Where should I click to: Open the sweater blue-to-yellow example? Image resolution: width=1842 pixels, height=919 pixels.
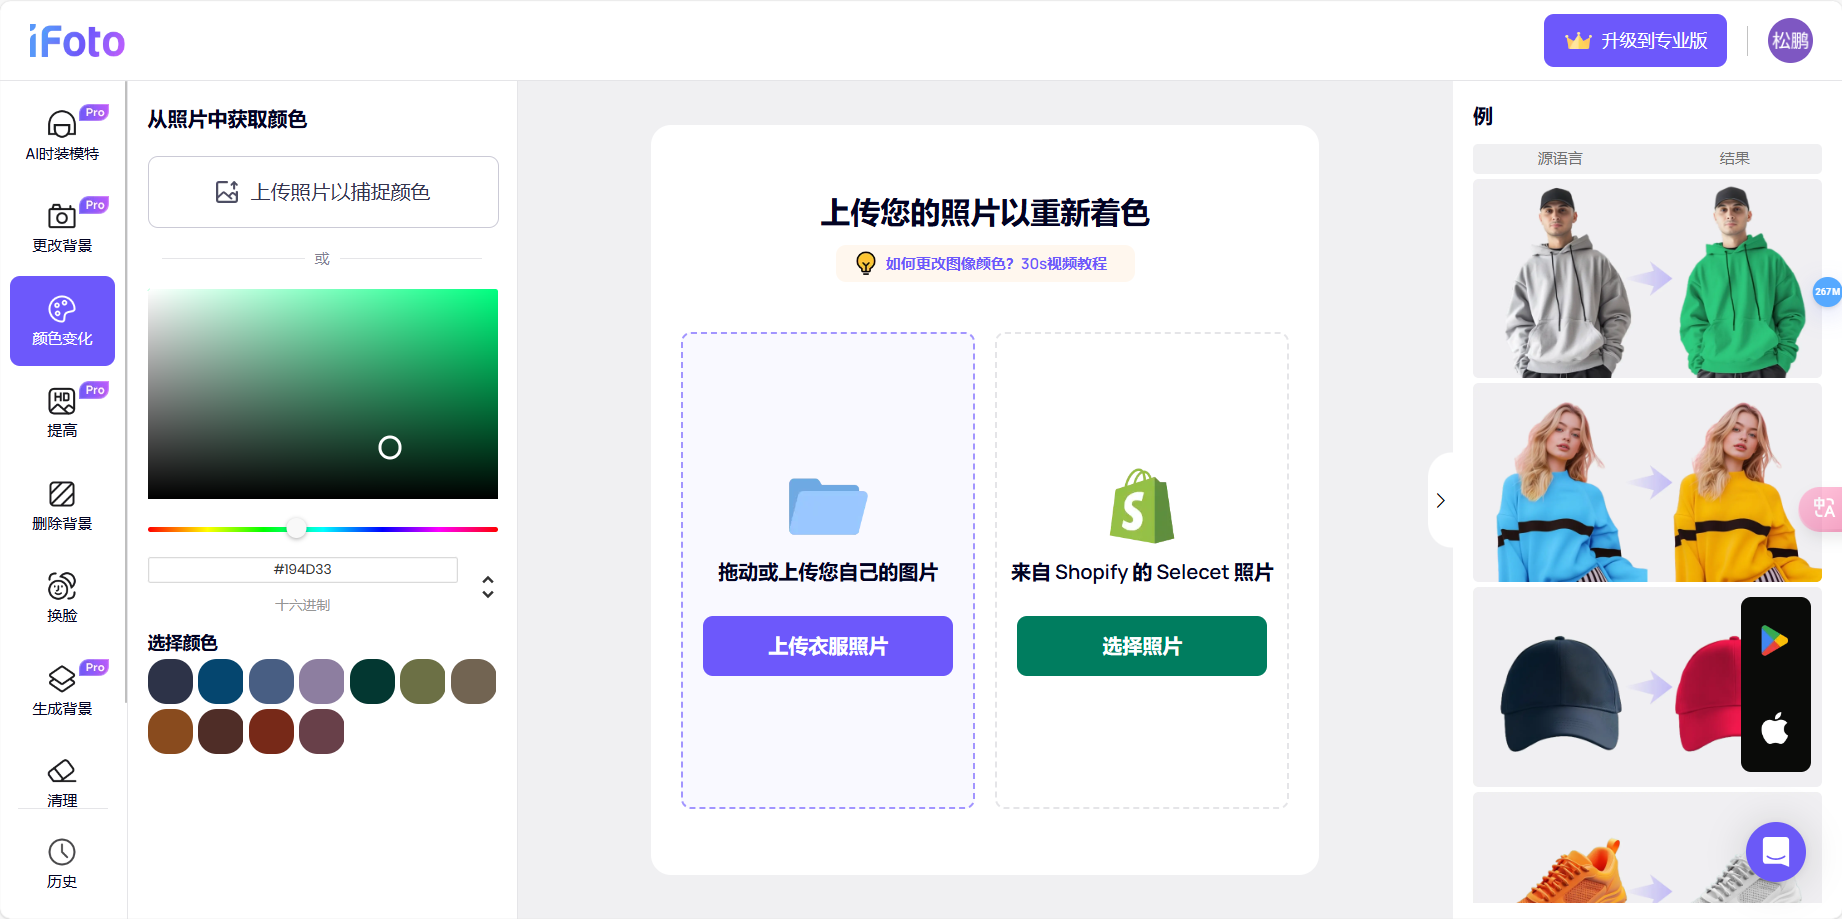tap(1647, 482)
